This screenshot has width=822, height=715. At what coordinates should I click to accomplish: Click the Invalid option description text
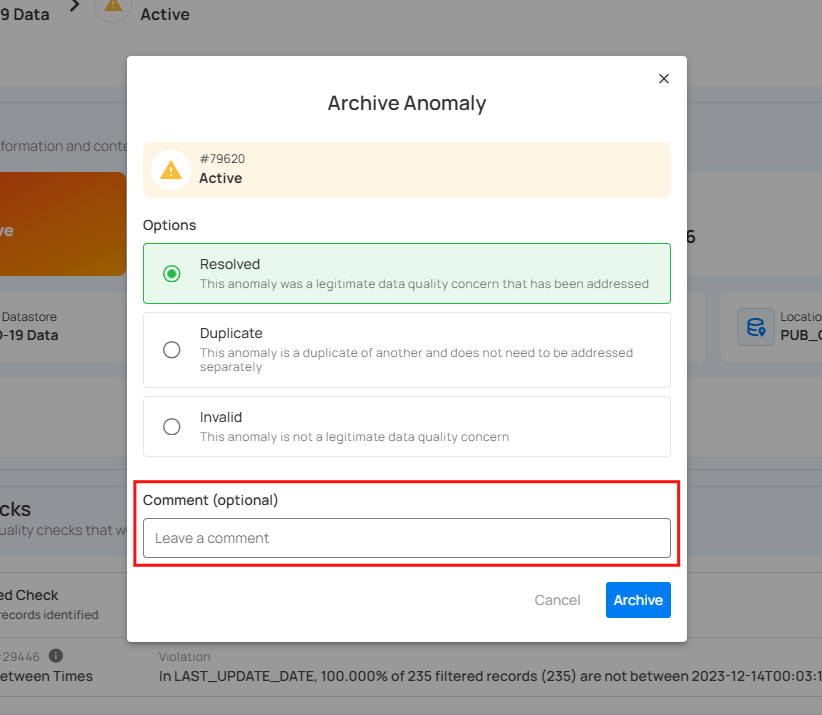coord(354,437)
